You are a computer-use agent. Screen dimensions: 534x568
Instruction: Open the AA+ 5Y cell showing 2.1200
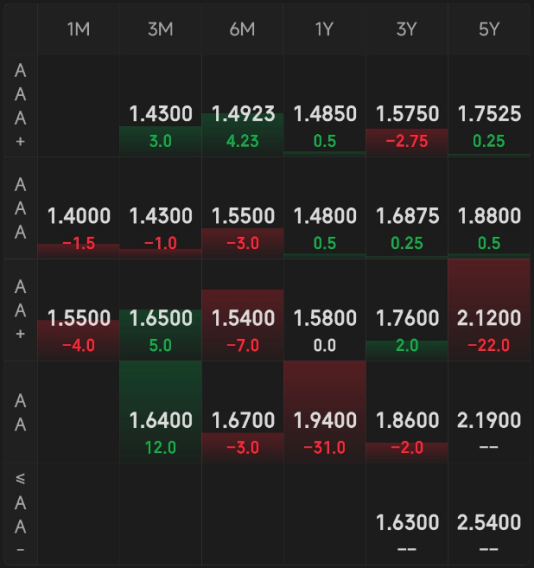pos(489,310)
